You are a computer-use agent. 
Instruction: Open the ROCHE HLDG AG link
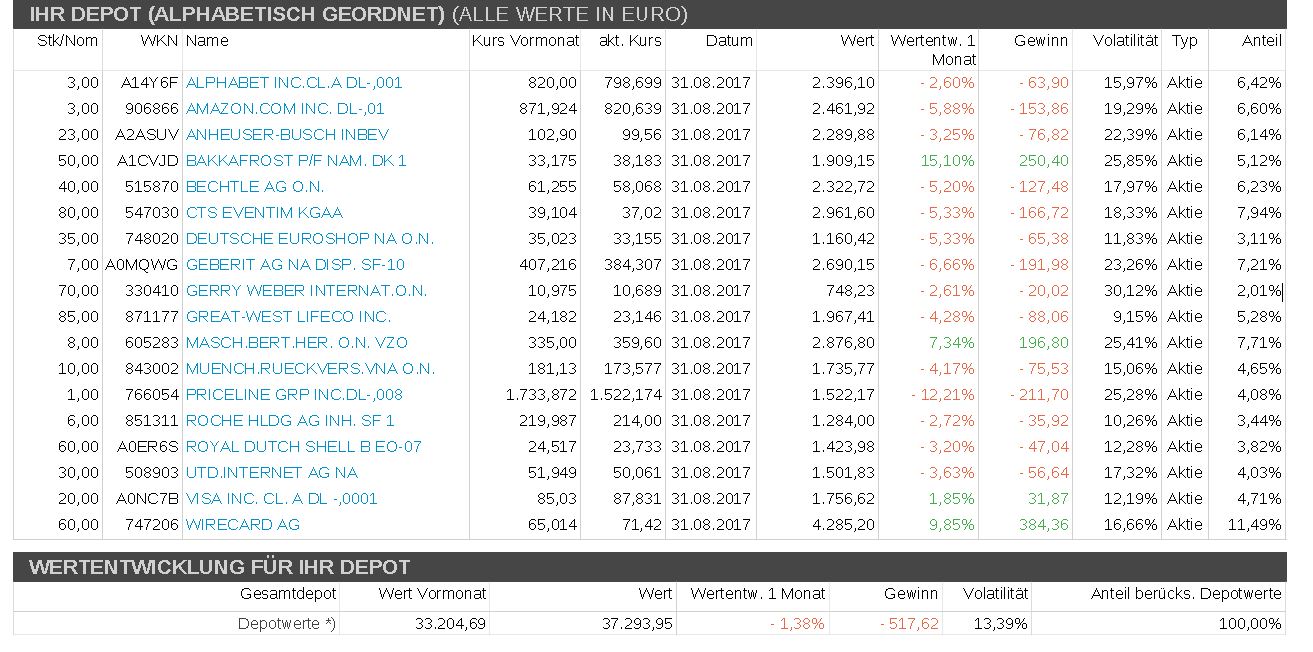[290, 421]
